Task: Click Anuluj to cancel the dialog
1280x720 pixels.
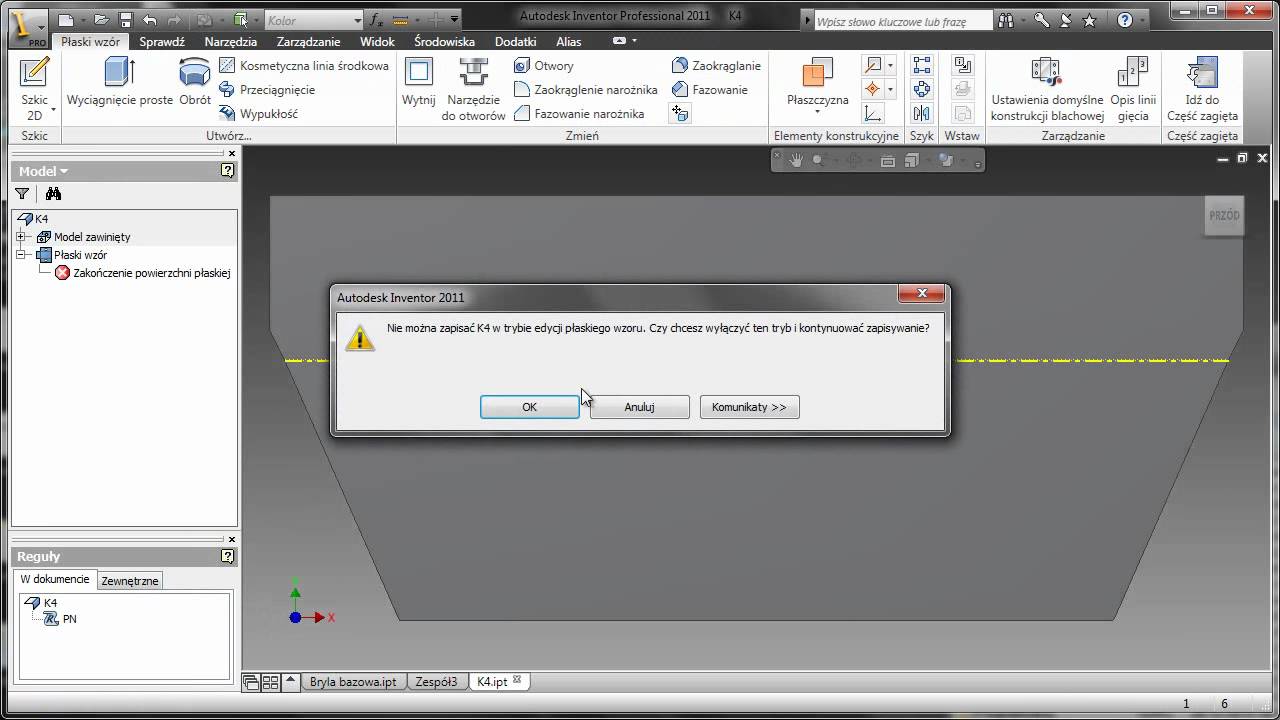Action: point(640,407)
